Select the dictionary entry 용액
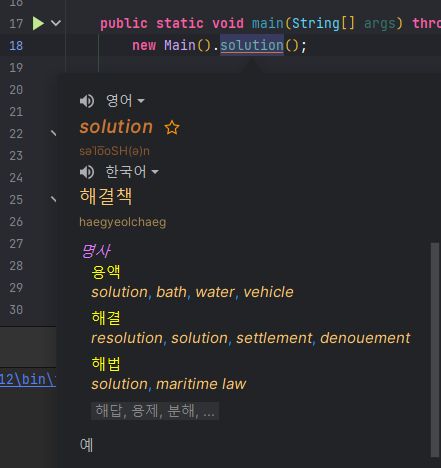441x468 pixels. click(106, 272)
